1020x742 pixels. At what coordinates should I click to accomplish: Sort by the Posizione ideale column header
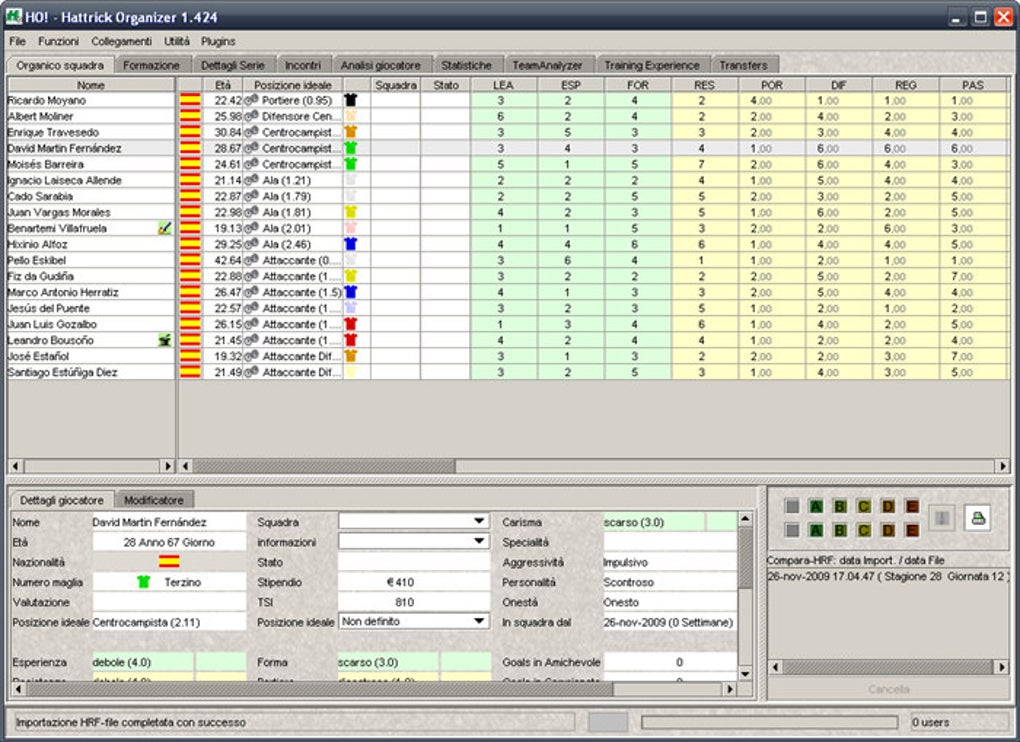(293, 85)
